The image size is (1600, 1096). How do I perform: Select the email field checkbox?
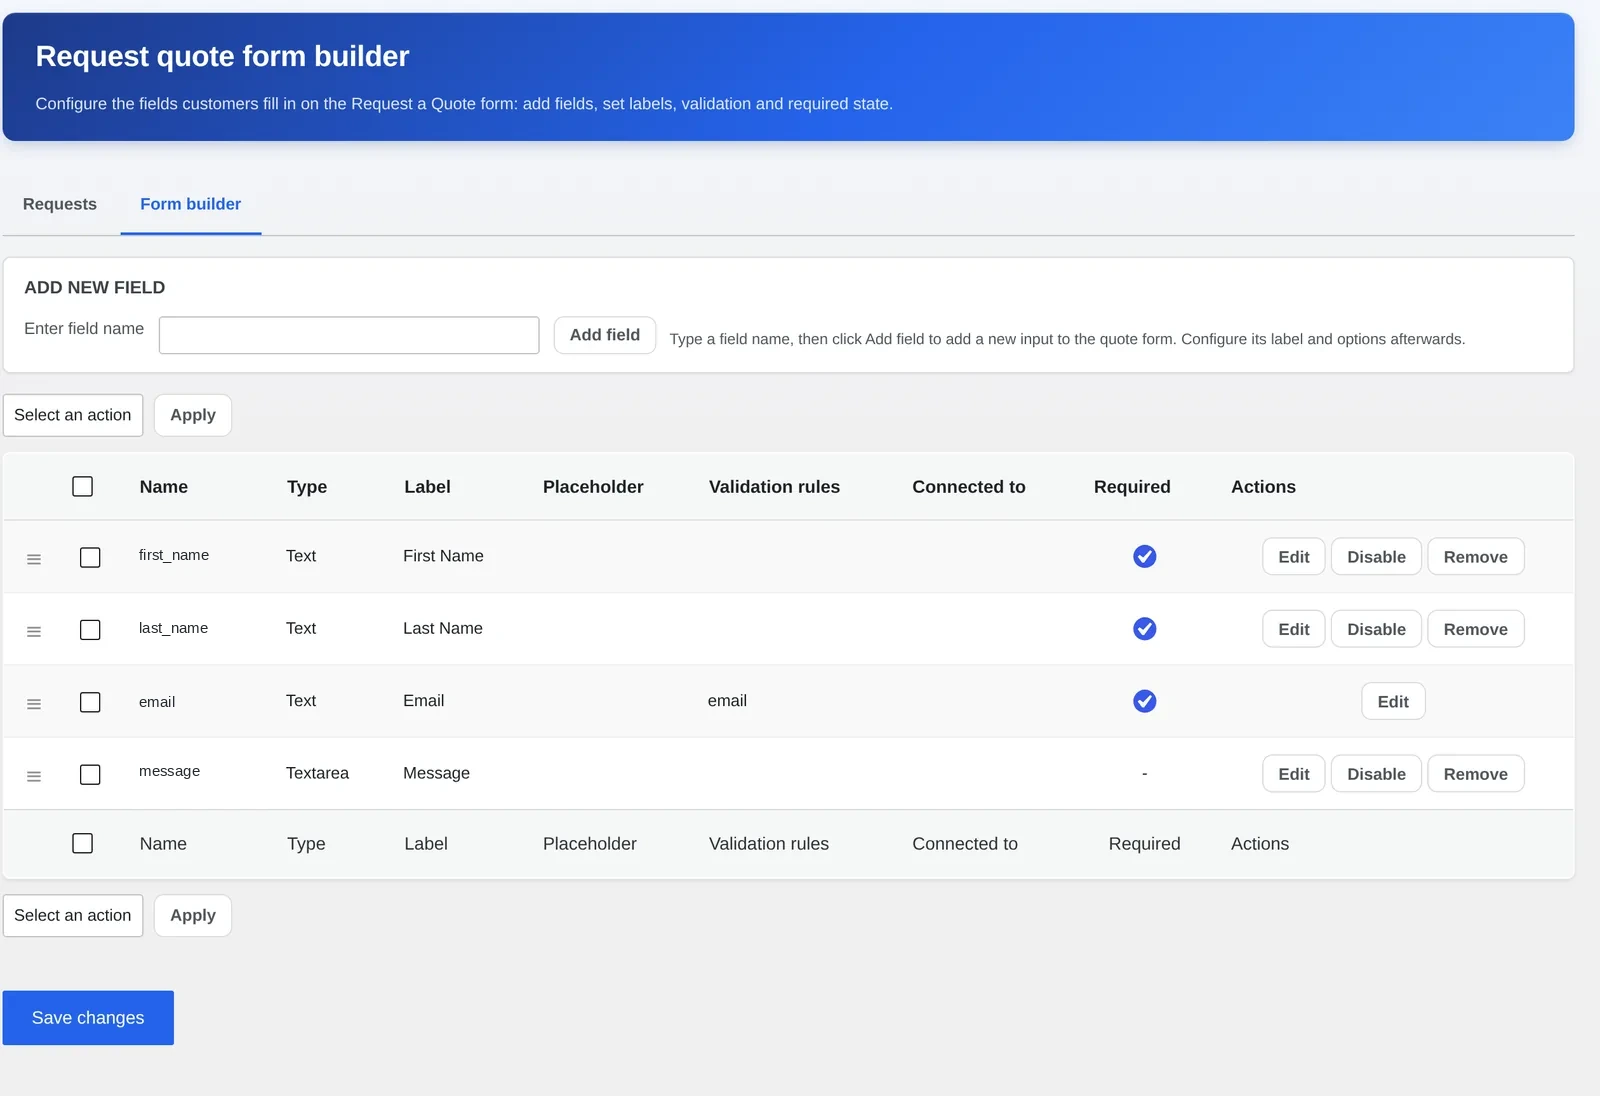tap(90, 702)
